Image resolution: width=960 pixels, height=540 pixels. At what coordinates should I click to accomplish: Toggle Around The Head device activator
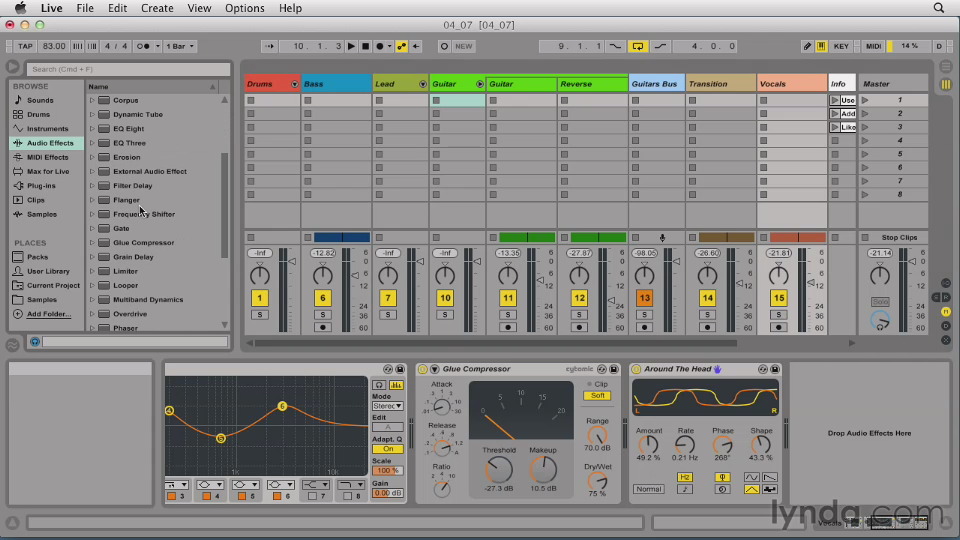pyautogui.click(x=636, y=369)
